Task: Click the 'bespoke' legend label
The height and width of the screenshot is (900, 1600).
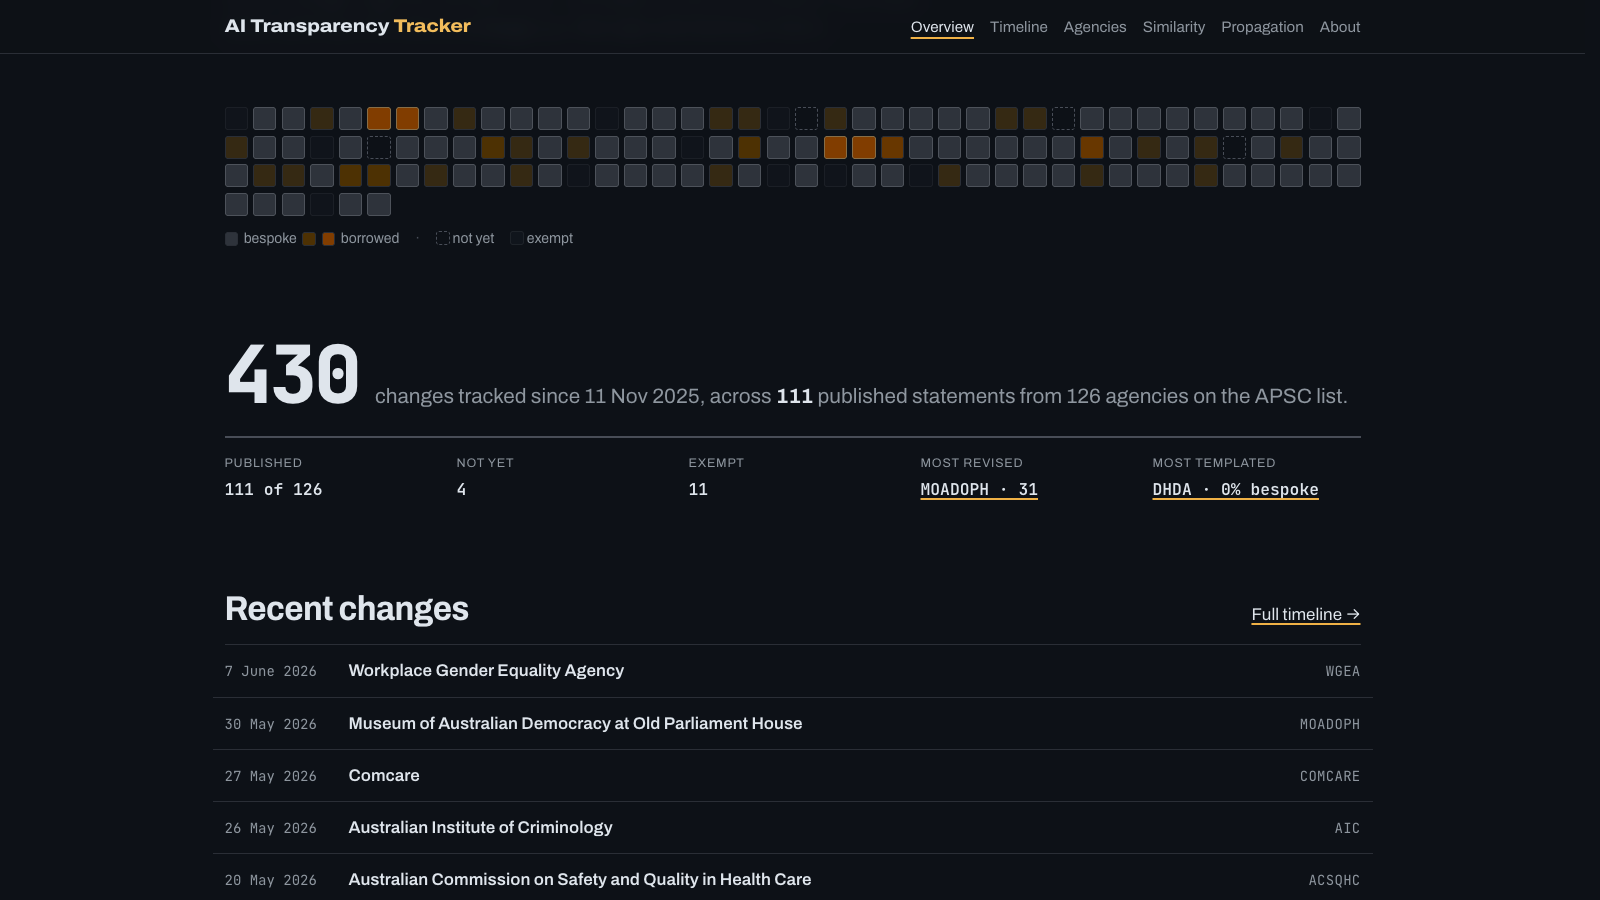Action: coord(270,238)
